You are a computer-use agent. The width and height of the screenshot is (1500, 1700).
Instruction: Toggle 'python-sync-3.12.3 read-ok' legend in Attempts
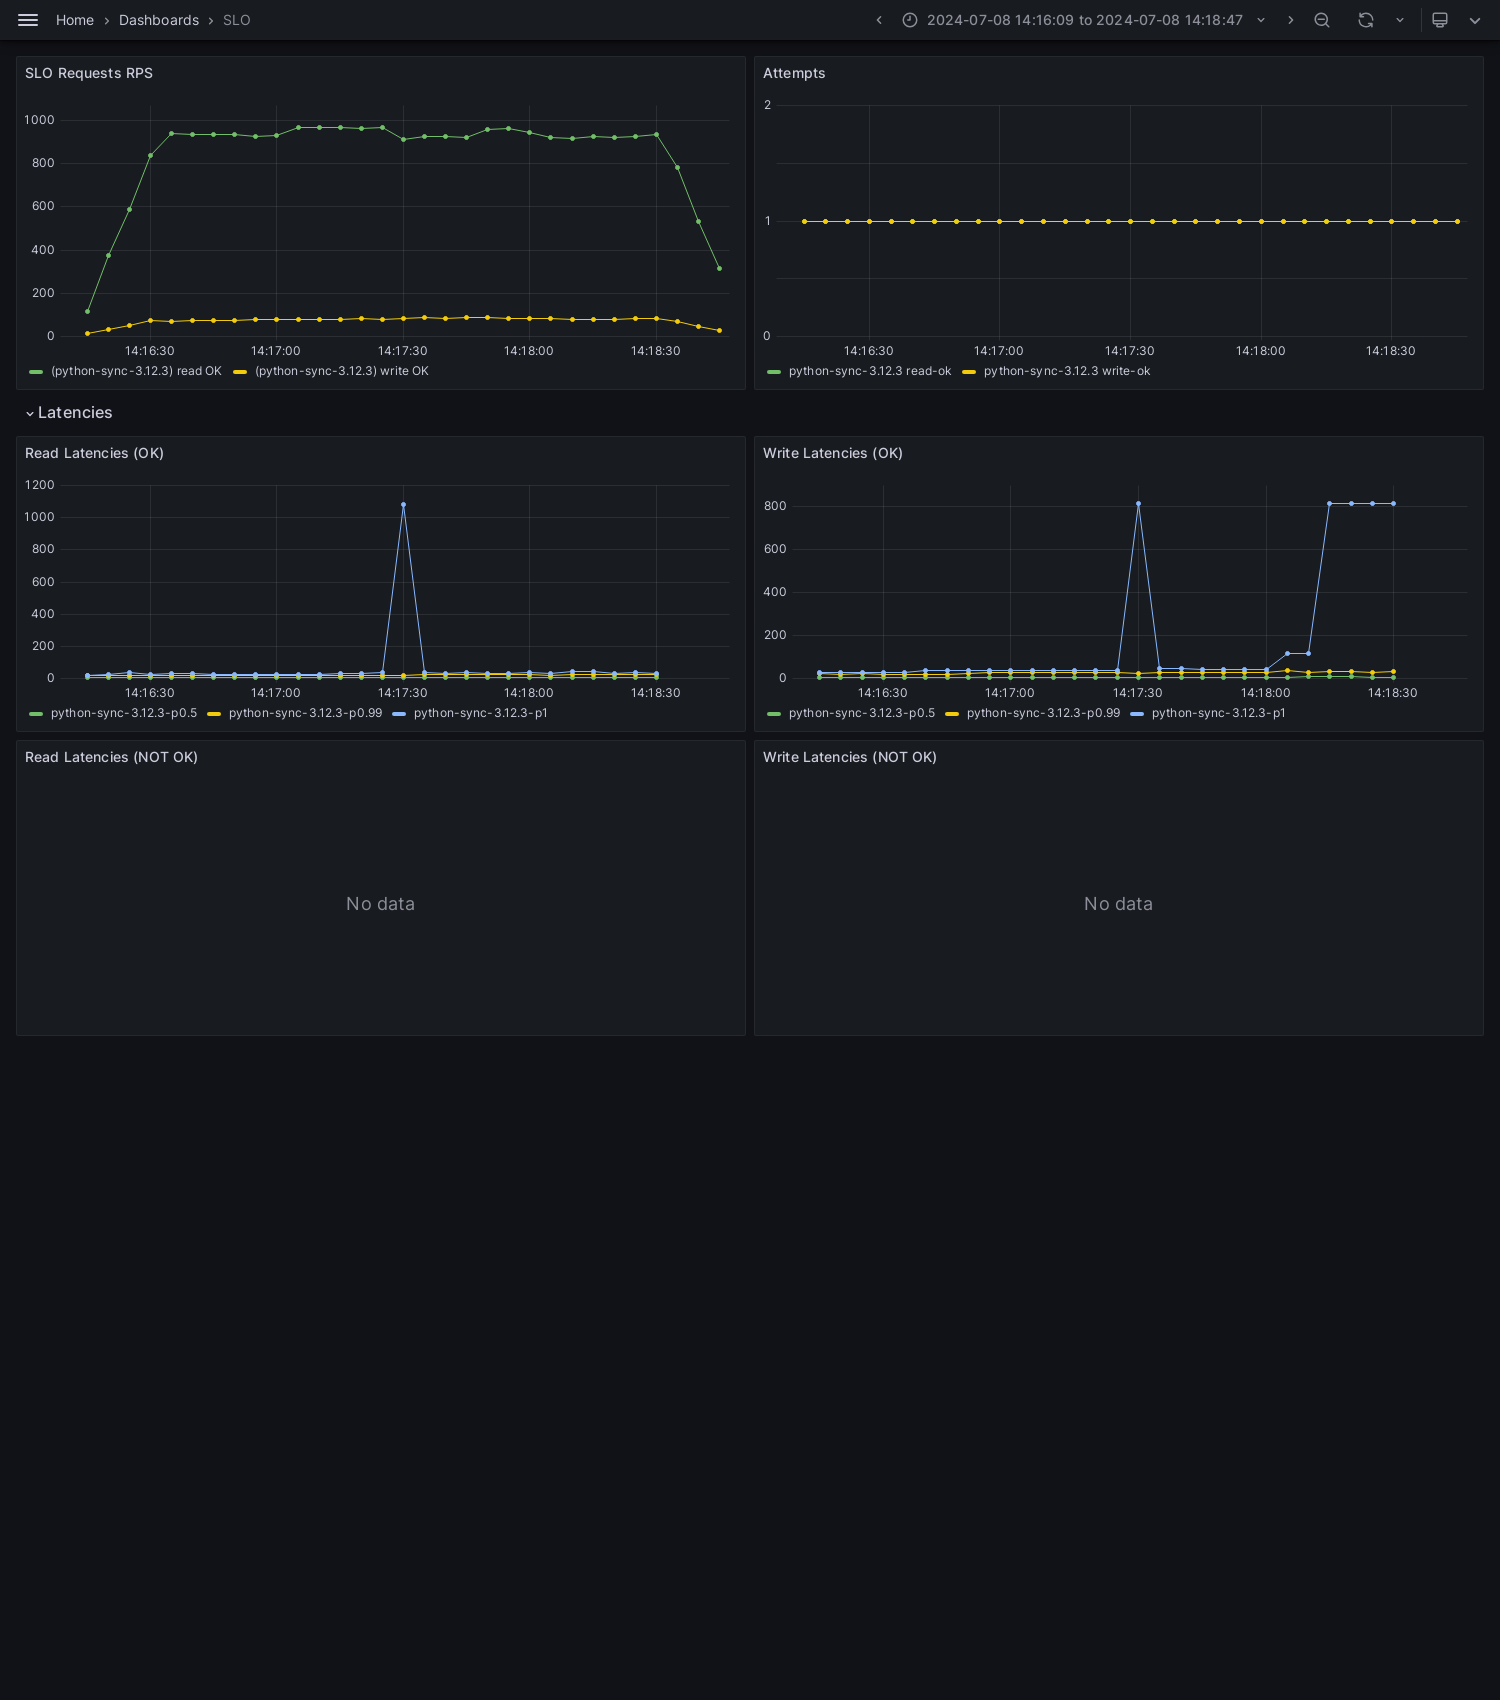point(870,371)
